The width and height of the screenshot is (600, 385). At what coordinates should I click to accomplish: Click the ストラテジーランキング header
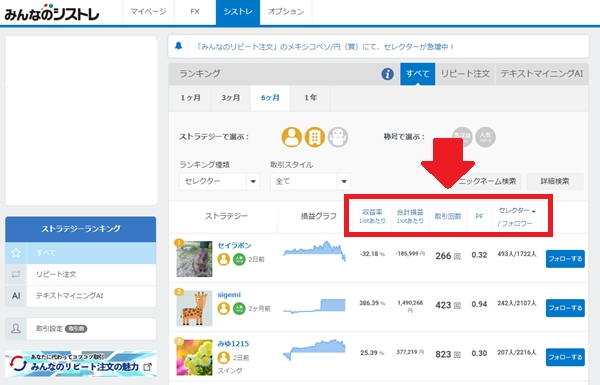pyautogui.click(x=81, y=229)
